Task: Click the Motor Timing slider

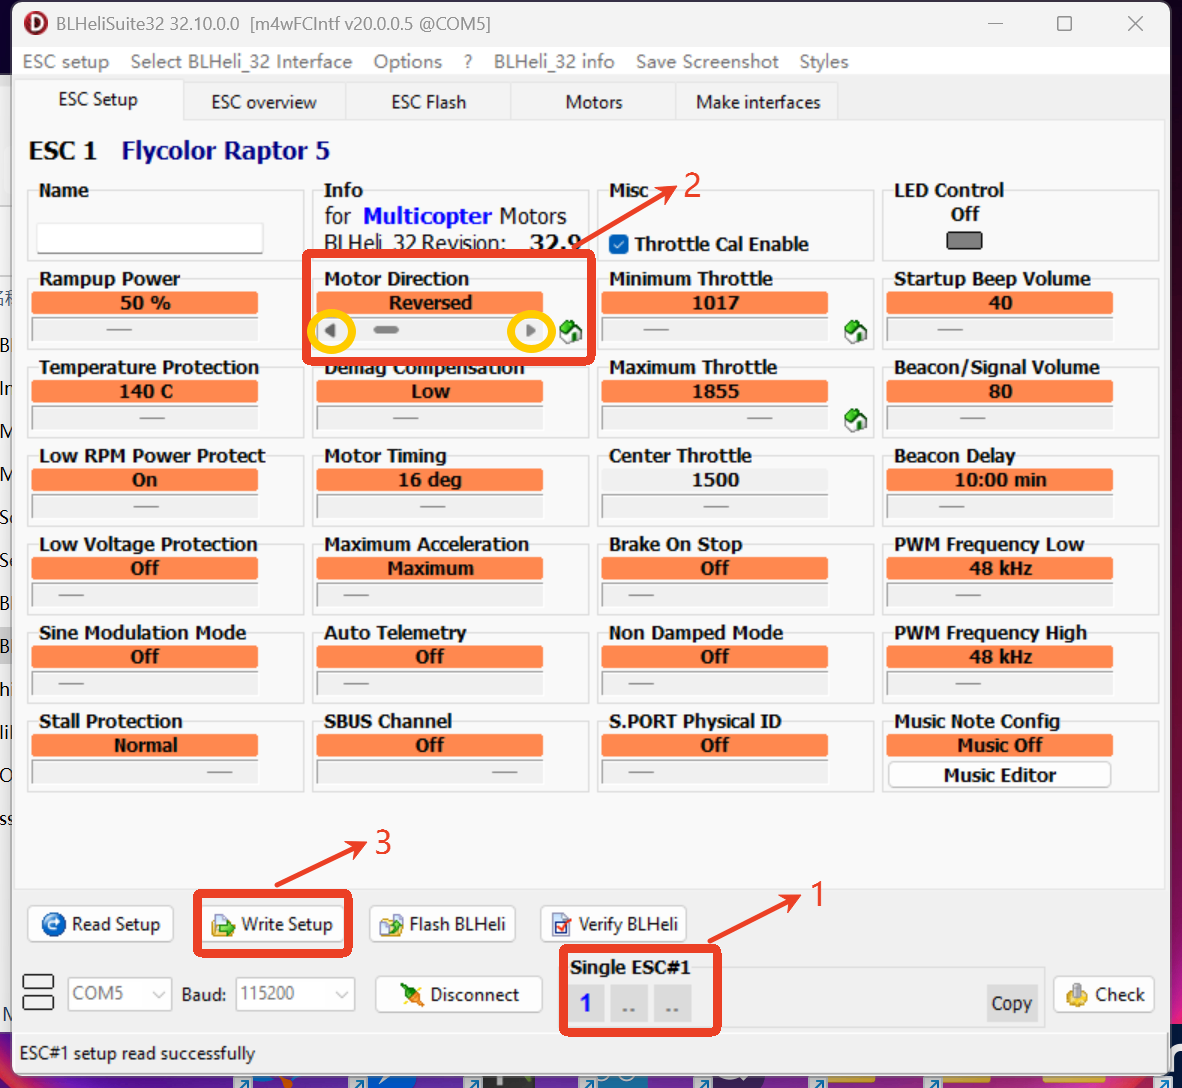Action: tap(430, 506)
